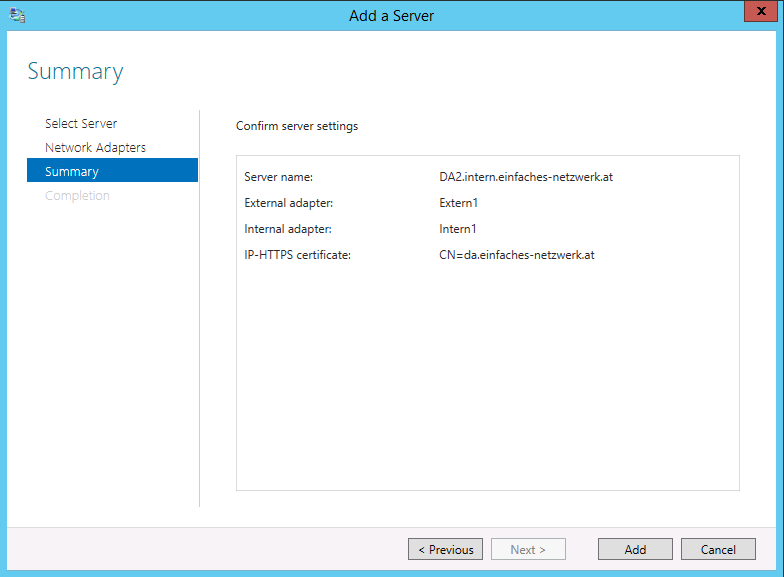
Task: Click the wizard icon in title bar
Action: click(x=18, y=15)
